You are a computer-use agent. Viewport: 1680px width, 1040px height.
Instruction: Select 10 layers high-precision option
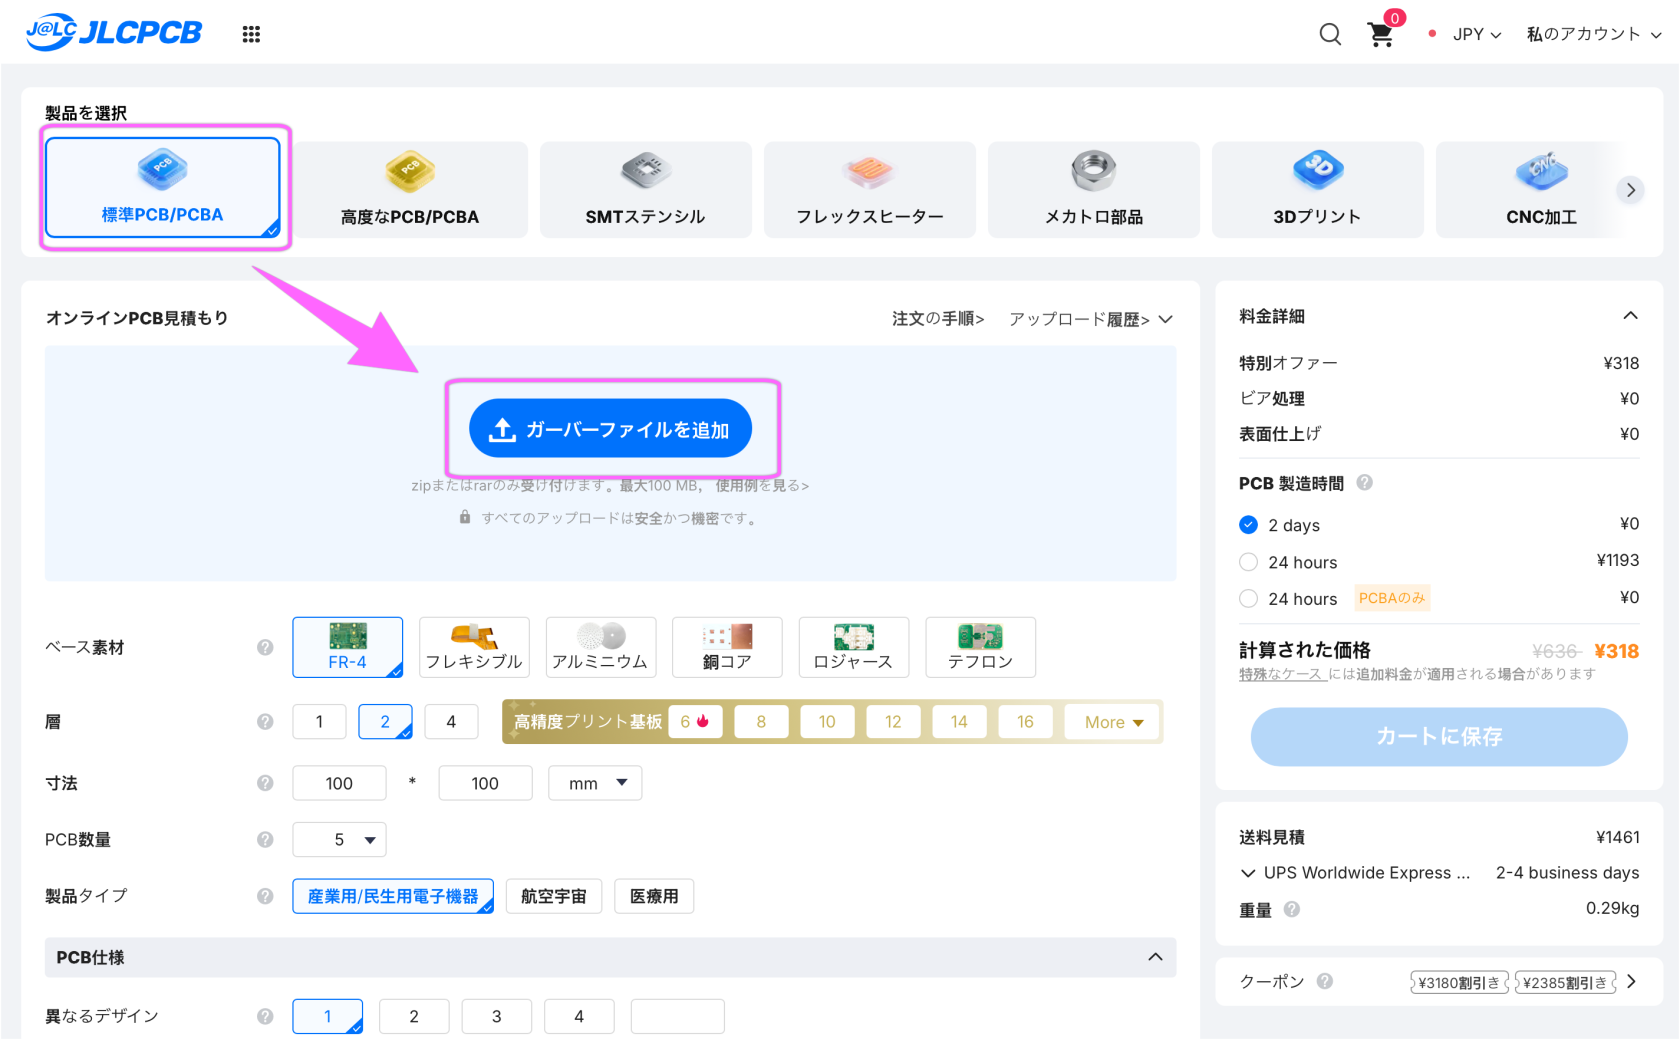click(x=827, y=722)
